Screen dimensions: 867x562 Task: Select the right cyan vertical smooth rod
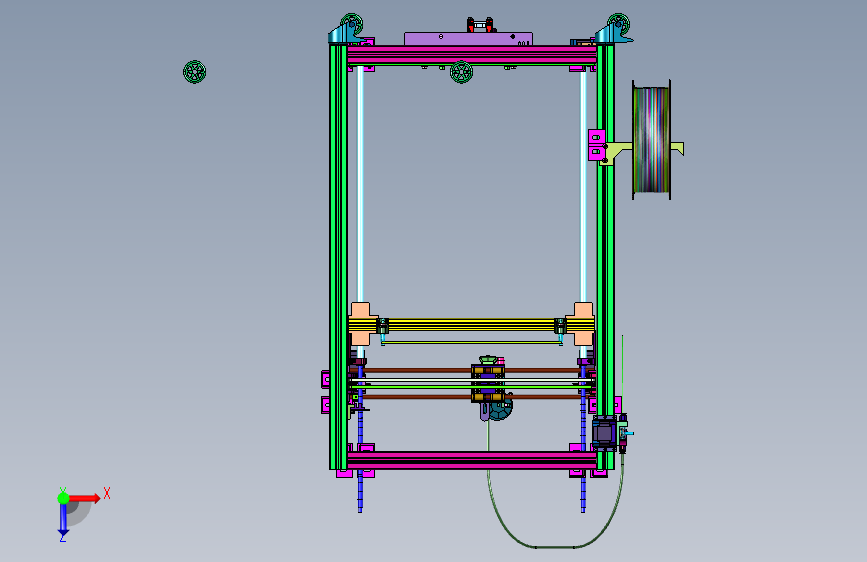coord(583,184)
